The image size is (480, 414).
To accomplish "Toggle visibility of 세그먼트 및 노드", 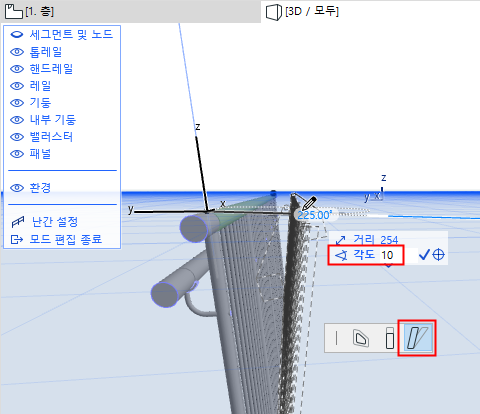I will pyautogui.click(x=17, y=34).
